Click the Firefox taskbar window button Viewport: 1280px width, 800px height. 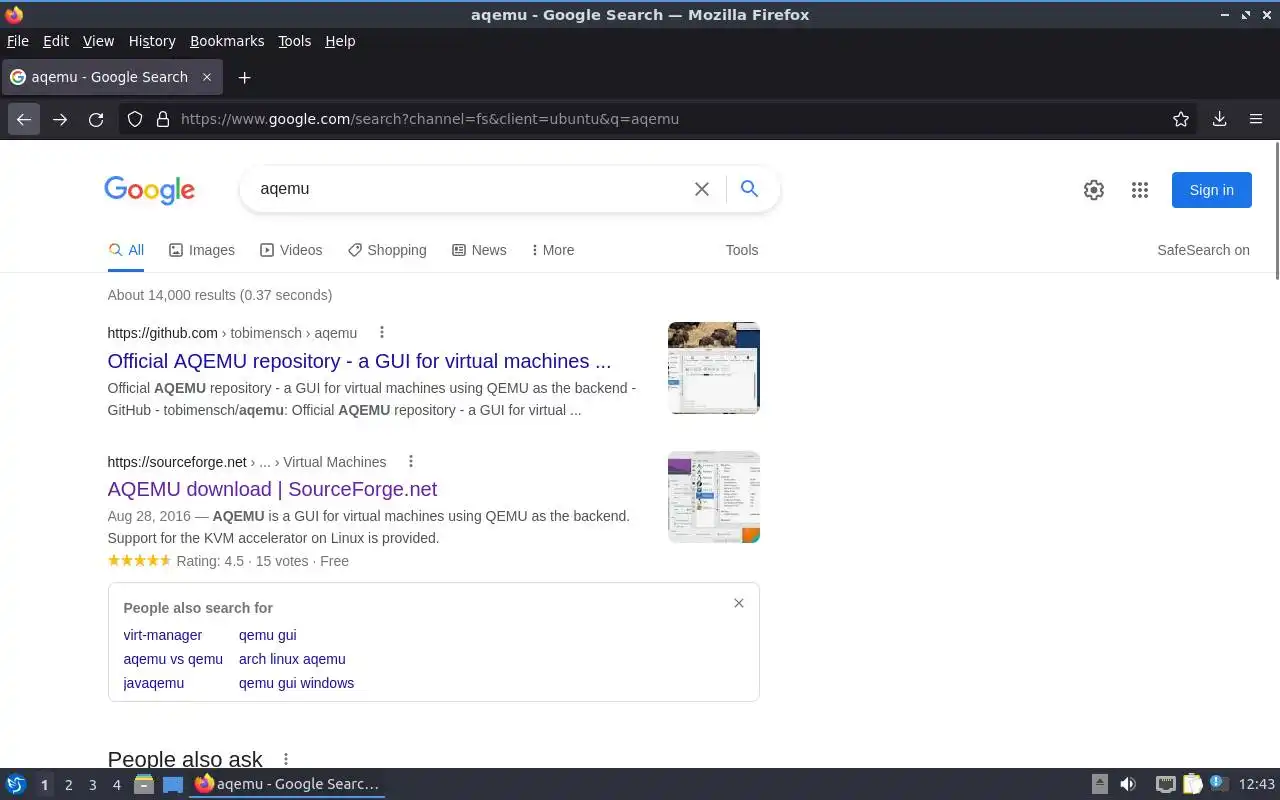(287, 785)
